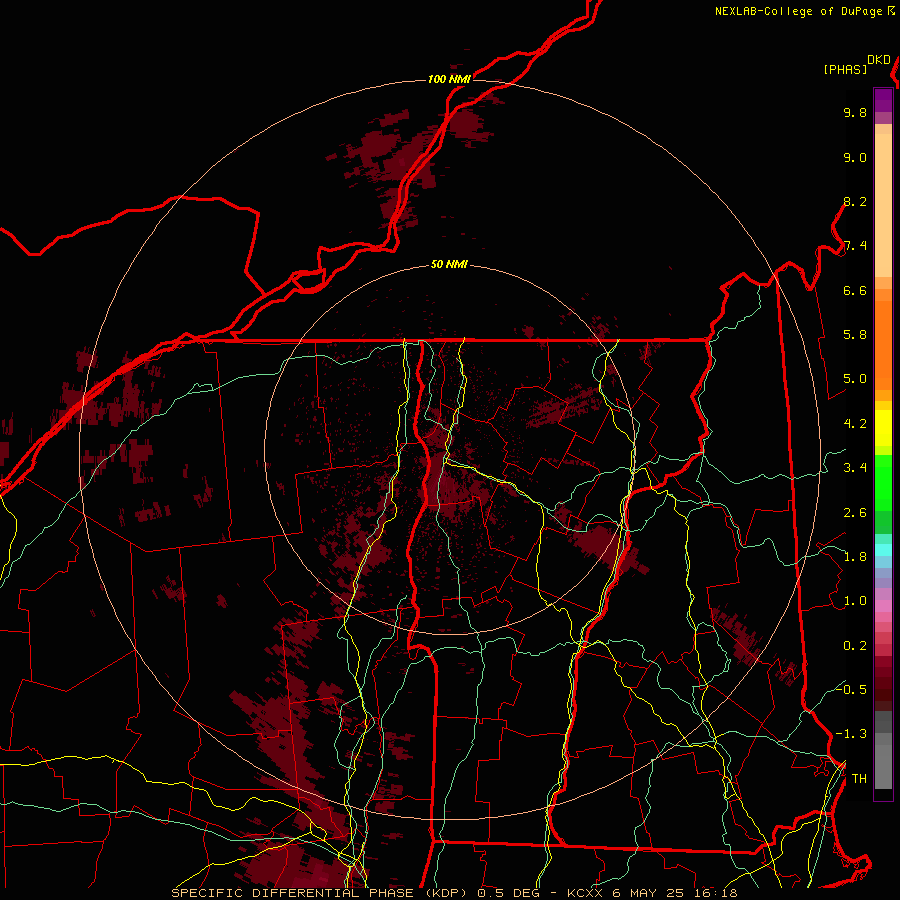Click the 3.4 scale value
900x900 pixels.
point(855,468)
